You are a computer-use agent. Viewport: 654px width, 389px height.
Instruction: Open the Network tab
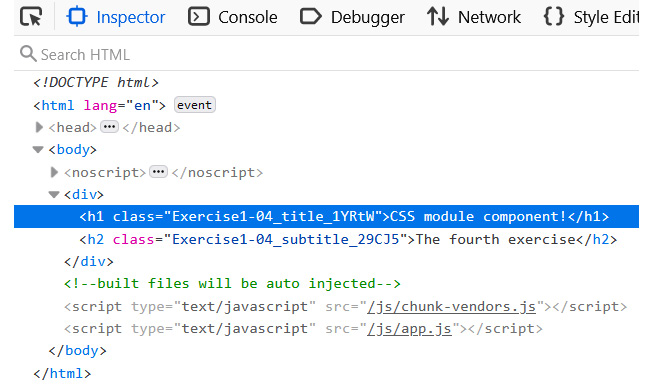tap(474, 17)
